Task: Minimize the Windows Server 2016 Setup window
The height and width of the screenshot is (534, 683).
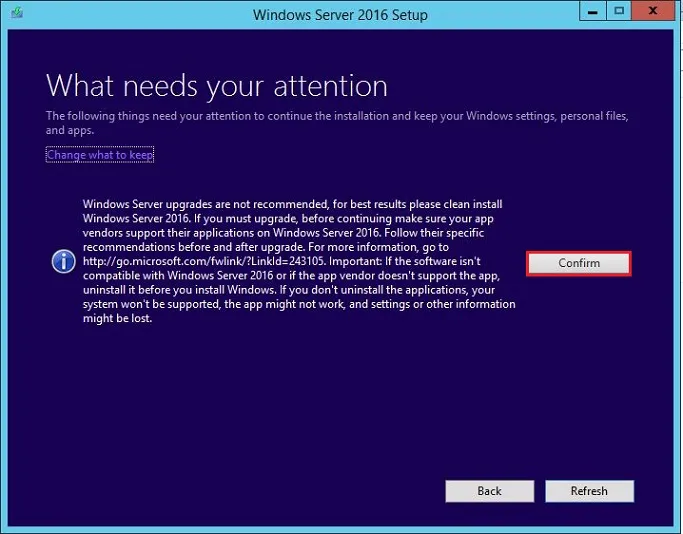Action: [x=592, y=11]
